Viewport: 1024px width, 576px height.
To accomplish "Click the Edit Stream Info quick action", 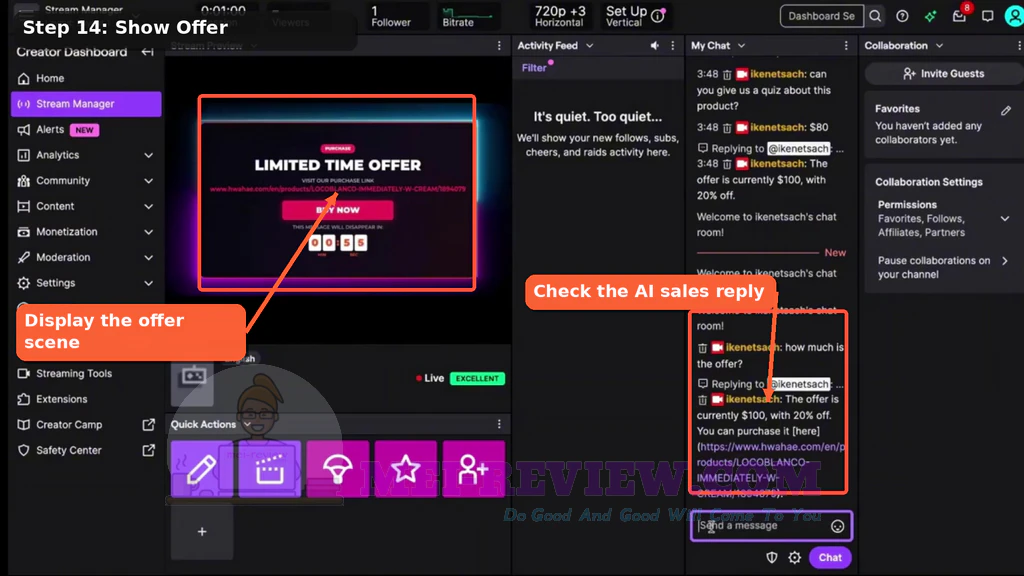I will coord(202,468).
